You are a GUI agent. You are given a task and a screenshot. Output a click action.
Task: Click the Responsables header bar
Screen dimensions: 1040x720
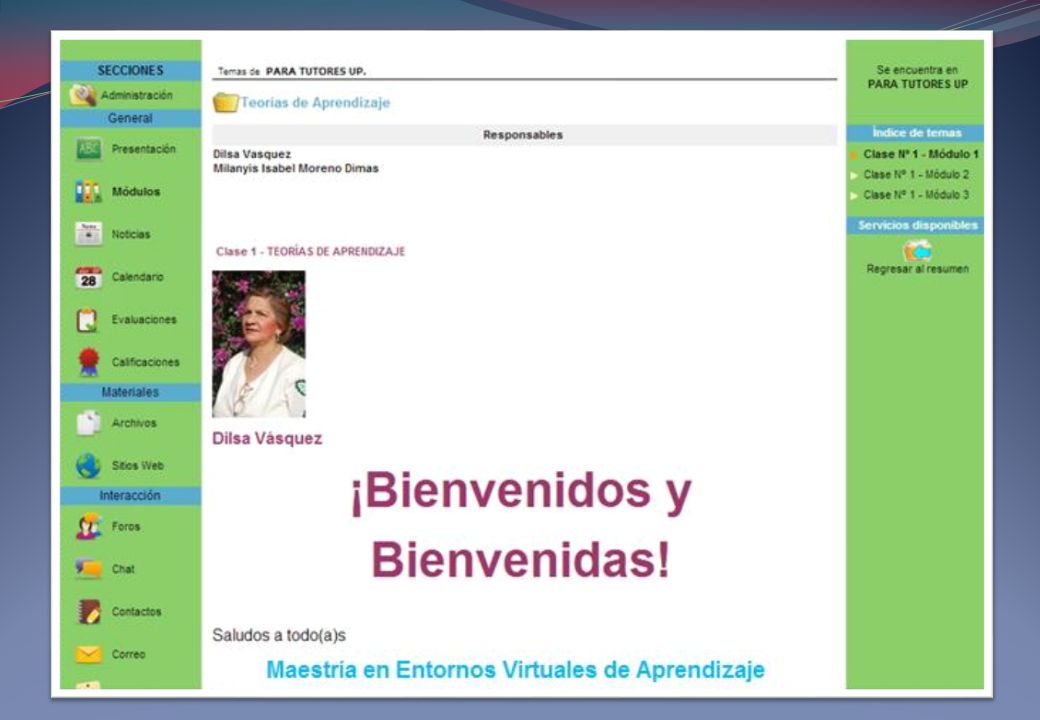coord(524,135)
